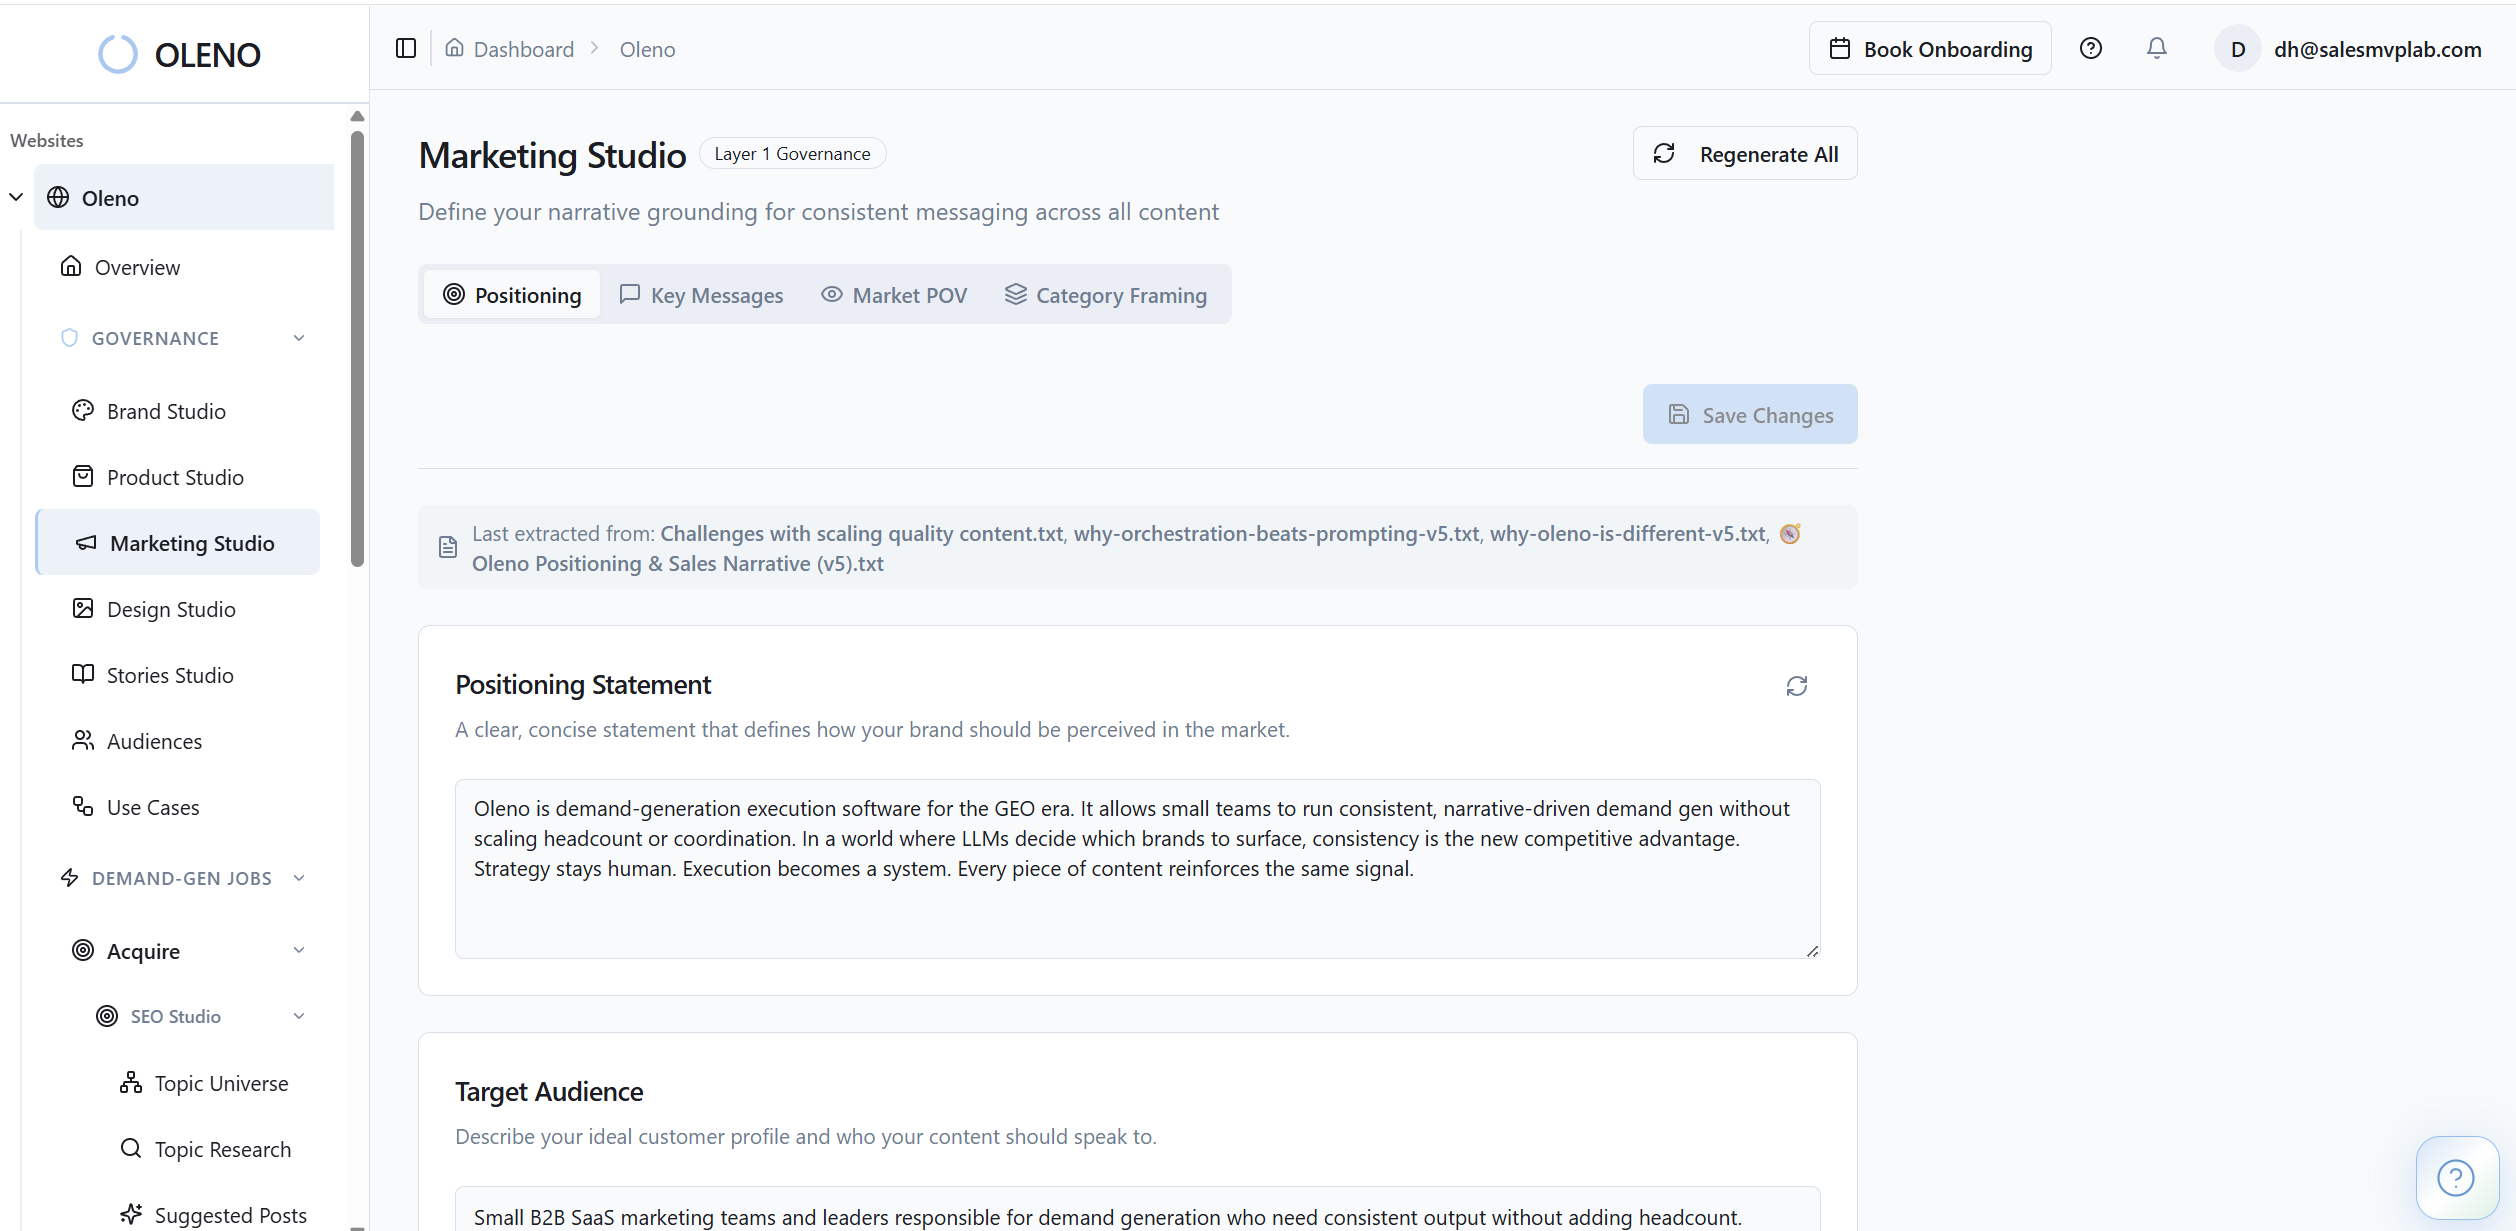The image size is (2516, 1231).
Task: Switch to the Market POV tab
Action: (894, 296)
